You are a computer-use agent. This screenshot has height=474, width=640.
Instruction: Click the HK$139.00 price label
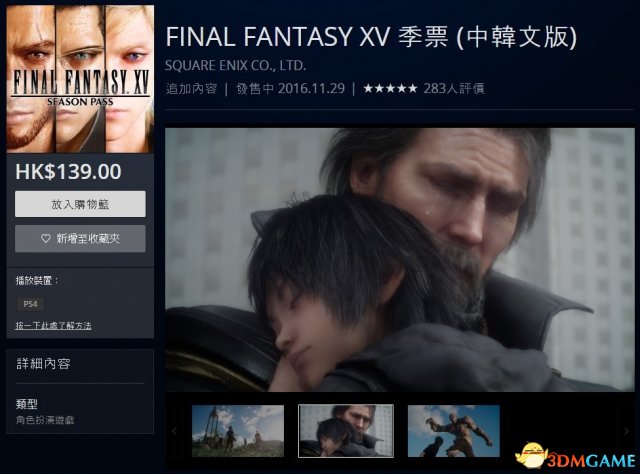point(68,171)
